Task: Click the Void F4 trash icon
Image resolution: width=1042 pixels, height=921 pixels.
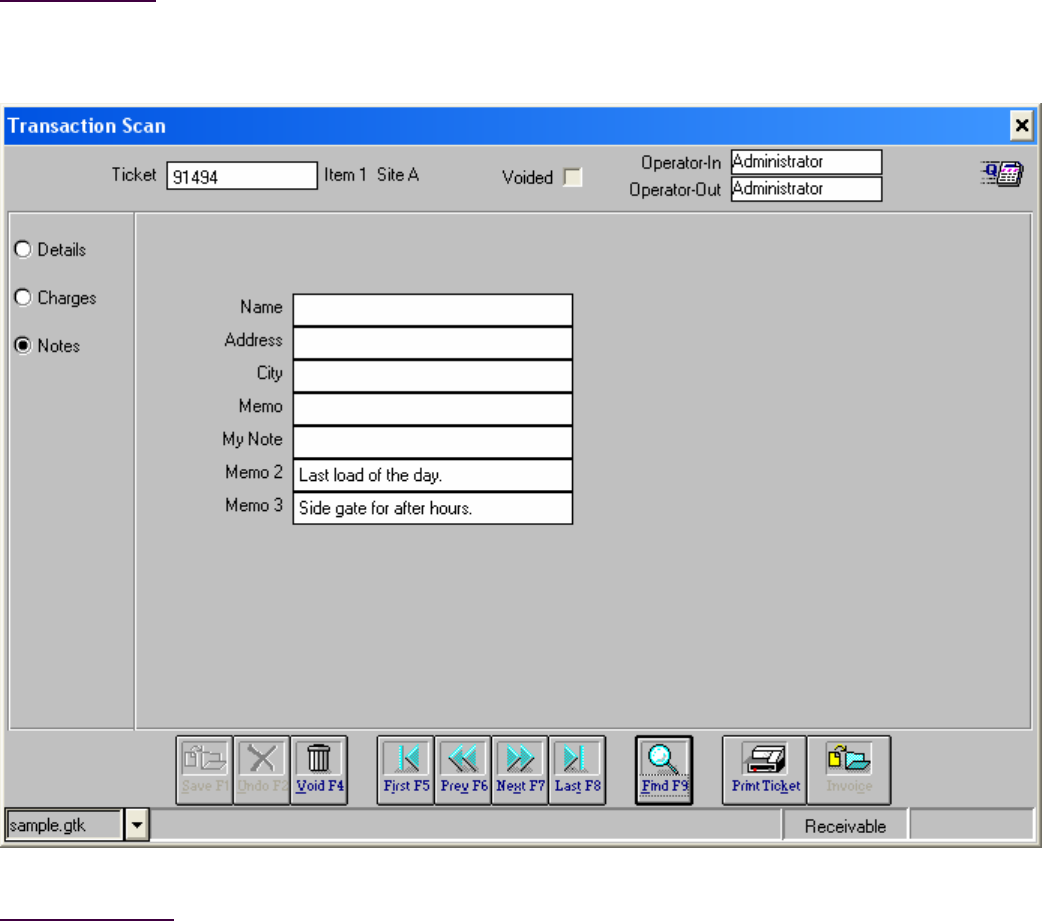Action: click(319, 770)
